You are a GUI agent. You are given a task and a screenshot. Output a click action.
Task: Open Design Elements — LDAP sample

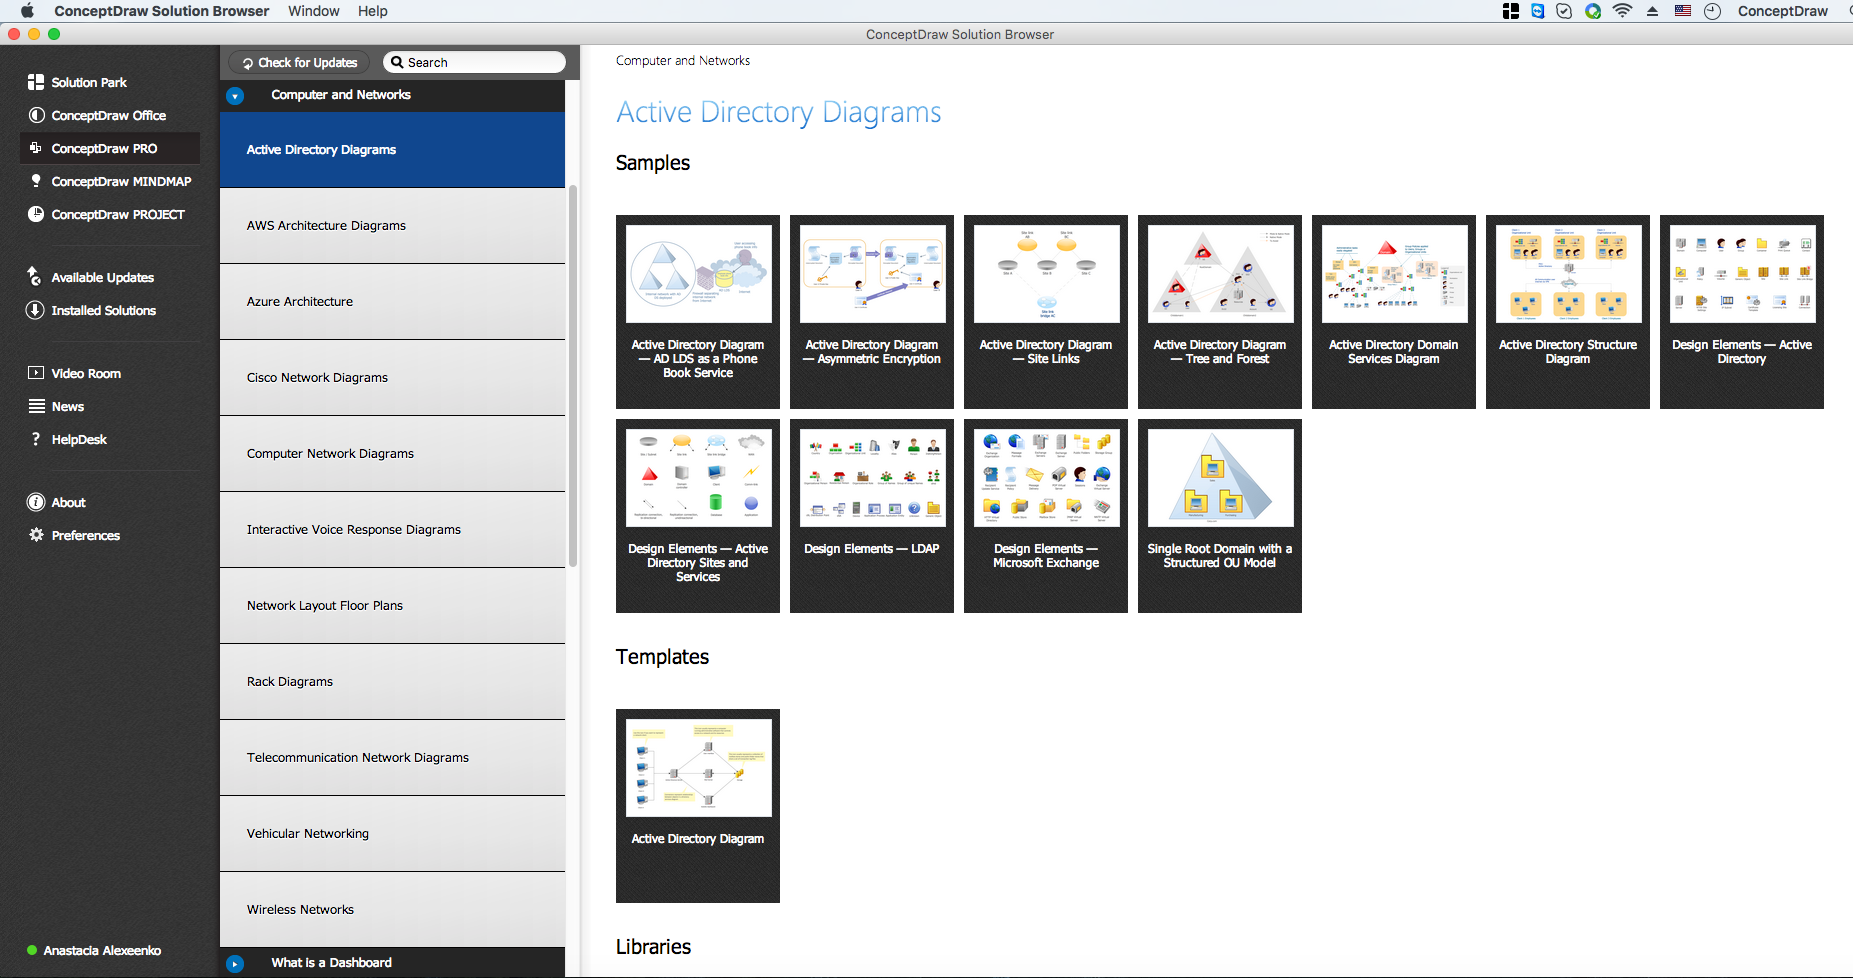872,515
